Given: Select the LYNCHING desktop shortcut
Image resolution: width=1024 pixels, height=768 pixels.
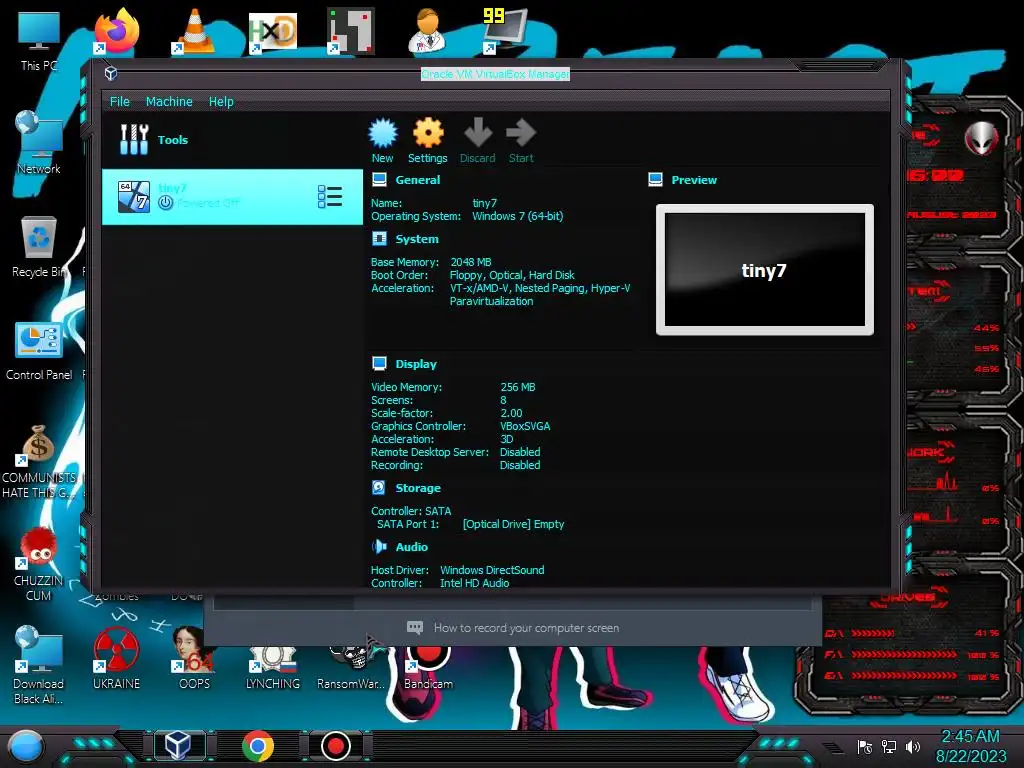Looking at the screenshot, I should 273,666.
